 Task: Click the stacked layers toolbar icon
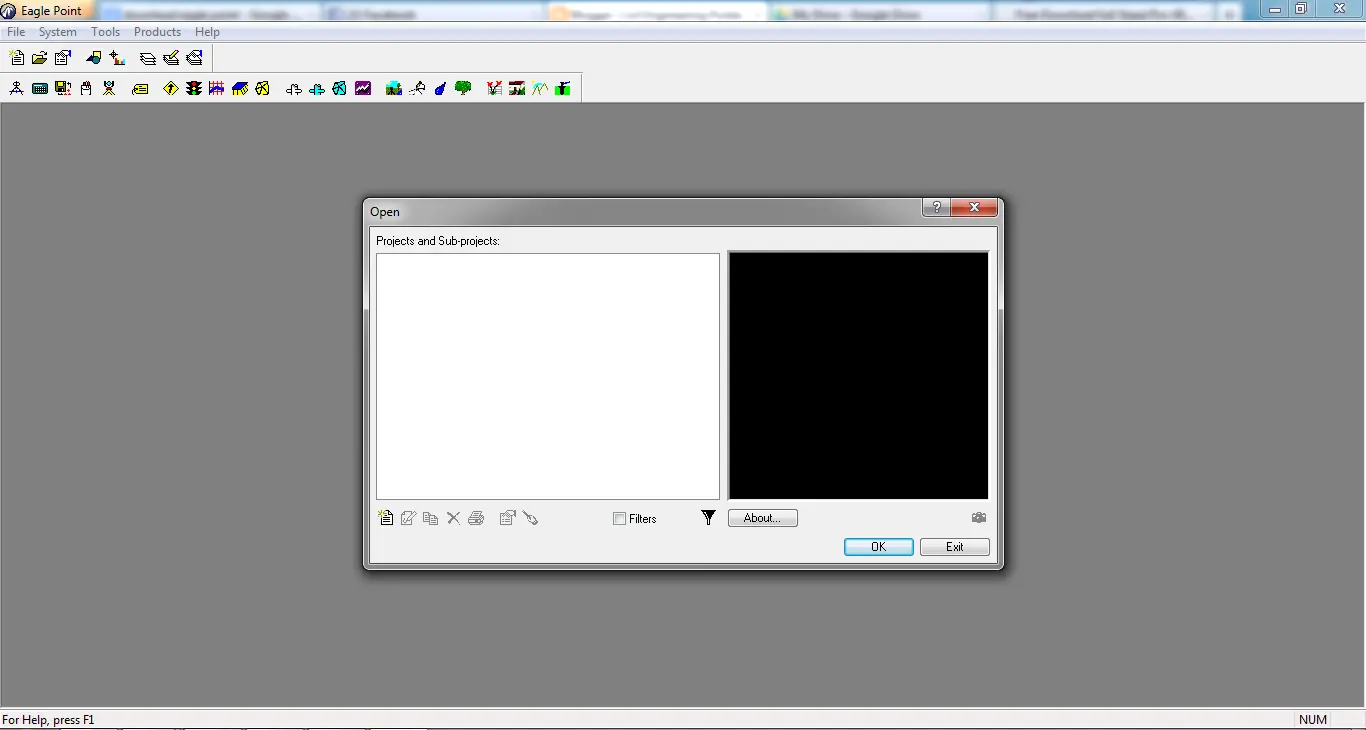pos(148,58)
